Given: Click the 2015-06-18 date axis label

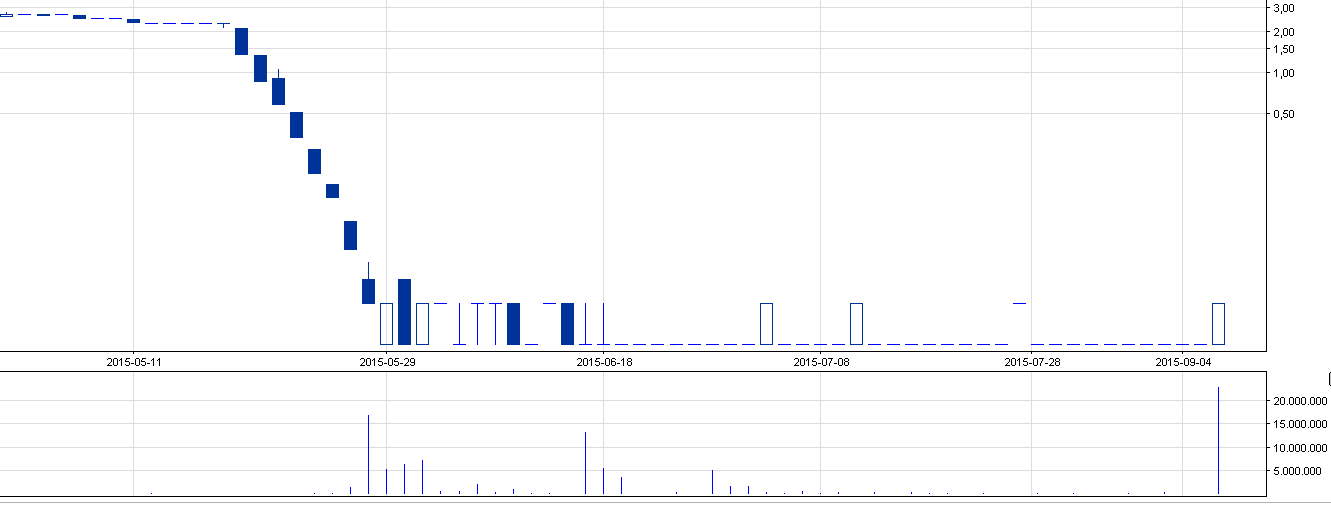Looking at the screenshot, I should coord(604,362).
